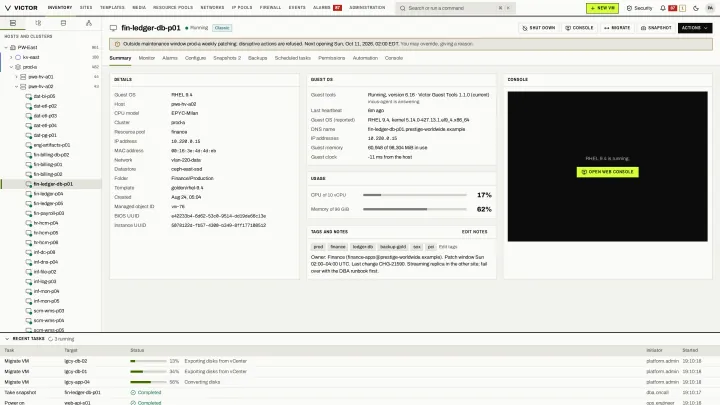Click VM icon next to dat-bi-p05

(x=28, y=96)
